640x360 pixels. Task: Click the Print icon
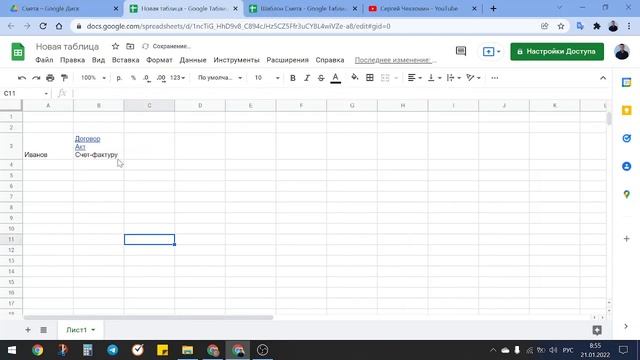(50, 78)
